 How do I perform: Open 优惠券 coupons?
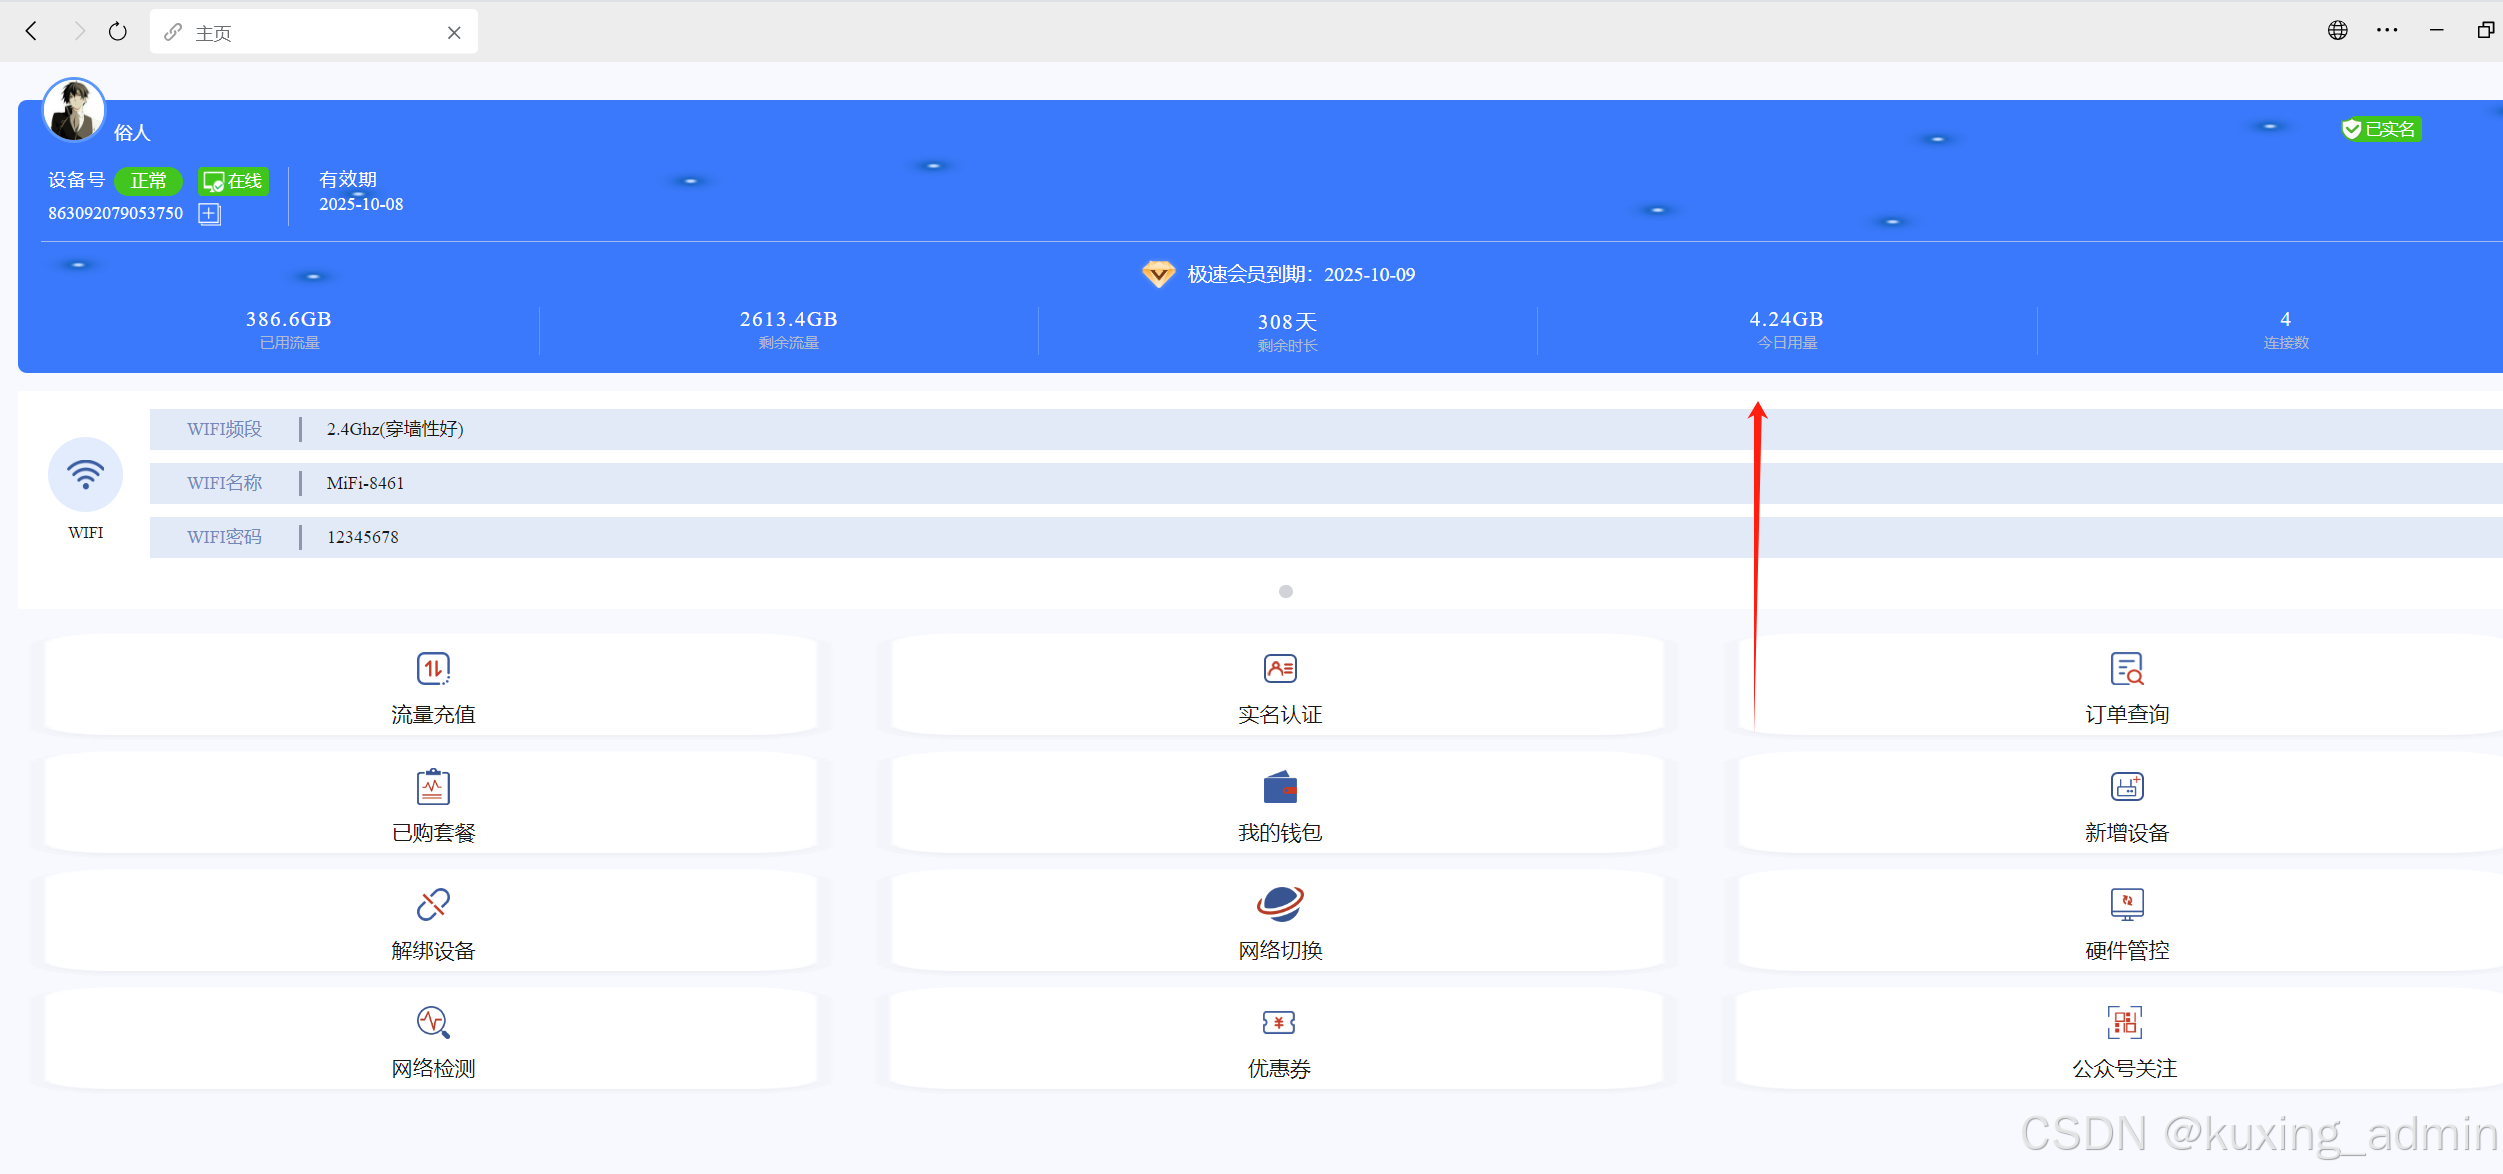[x=1279, y=1023]
